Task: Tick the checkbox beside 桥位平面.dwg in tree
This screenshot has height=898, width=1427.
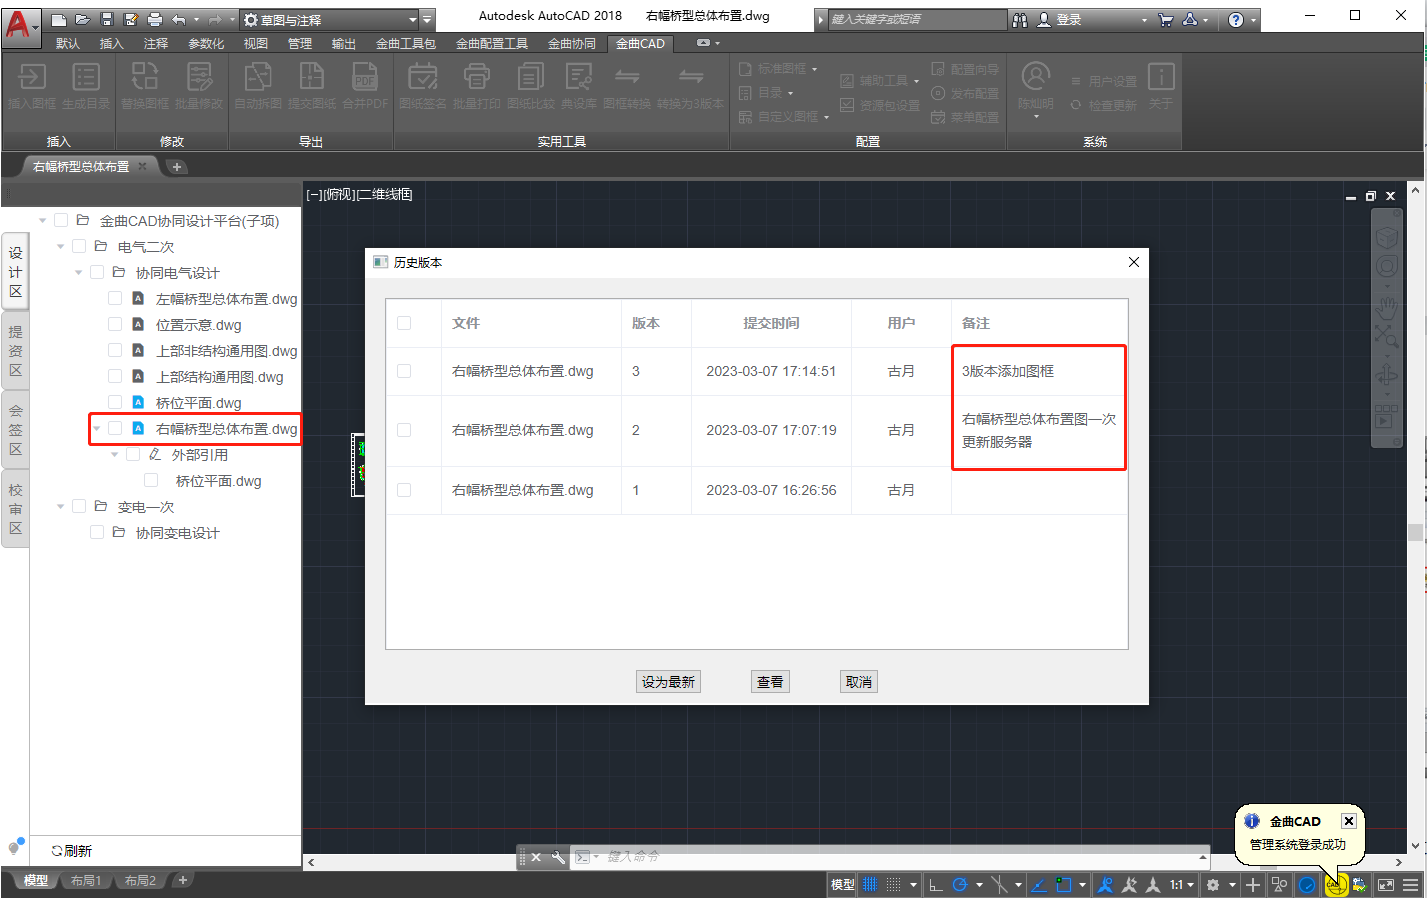Action: (115, 403)
